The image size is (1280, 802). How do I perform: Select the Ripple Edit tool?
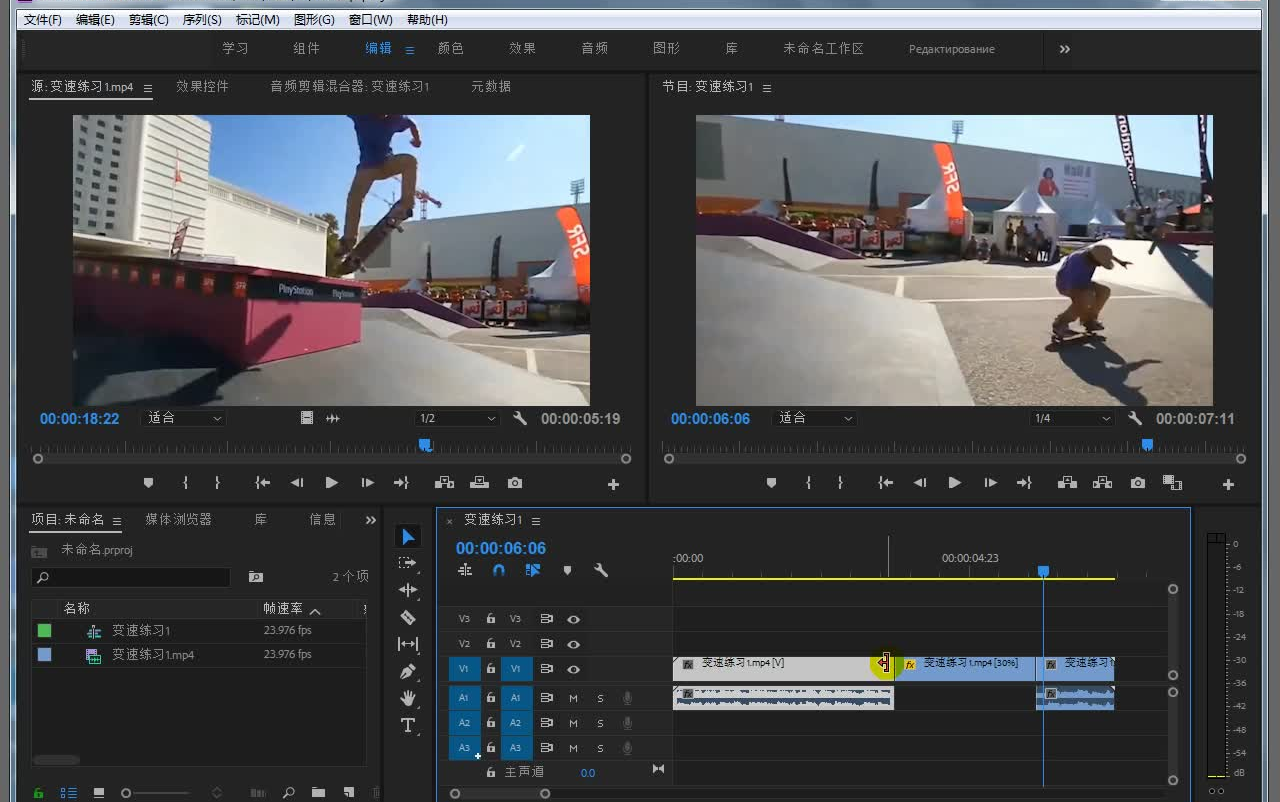coord(407,590)
